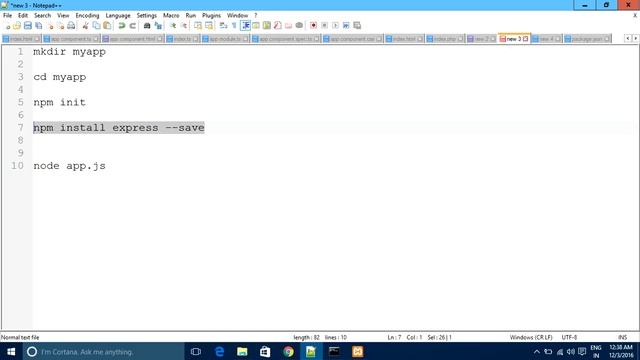The image size is (640, 360).
Task: Click the Open file toolbar icon
Action: point(17,26)
